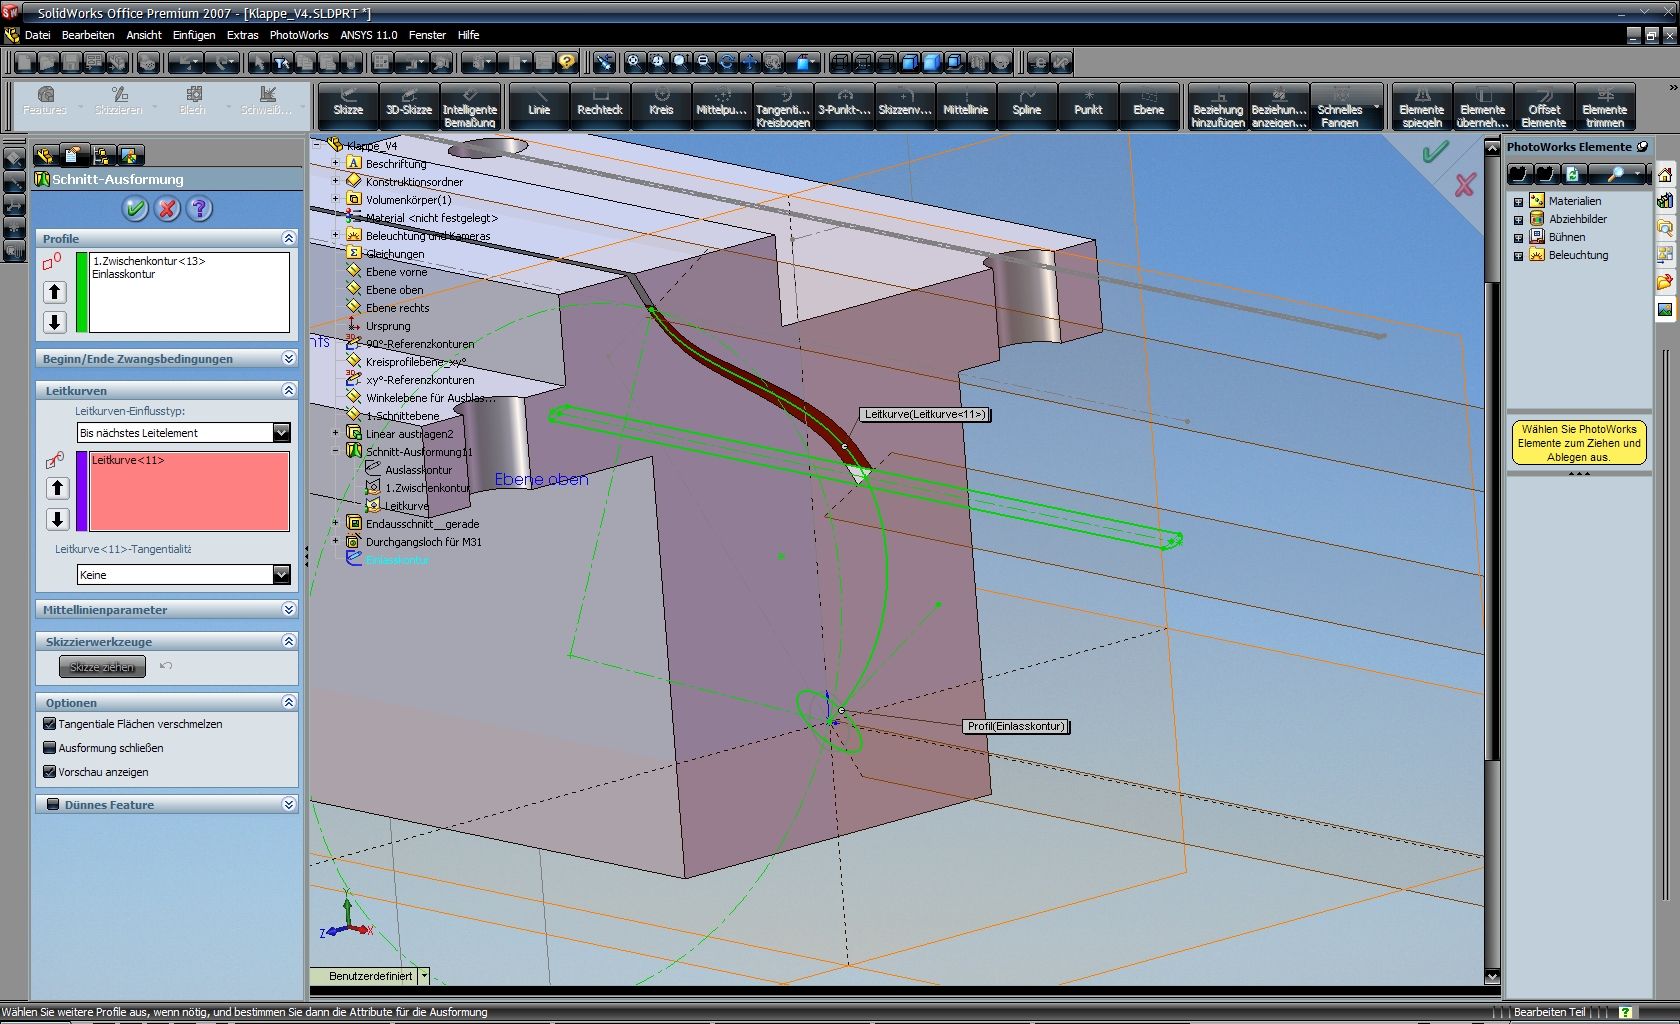Click the green OK checkmark in Schnitt-Ausformung
The width and height of the screenshot is (1680, 1024).
136,209
